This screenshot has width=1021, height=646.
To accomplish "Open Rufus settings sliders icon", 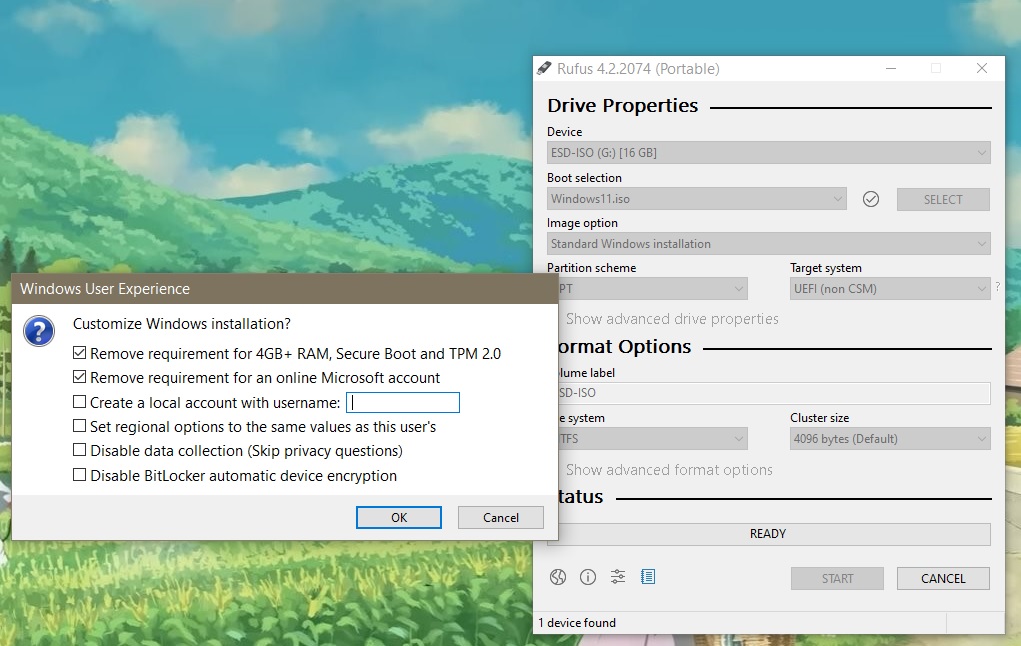I will point(618,577).
